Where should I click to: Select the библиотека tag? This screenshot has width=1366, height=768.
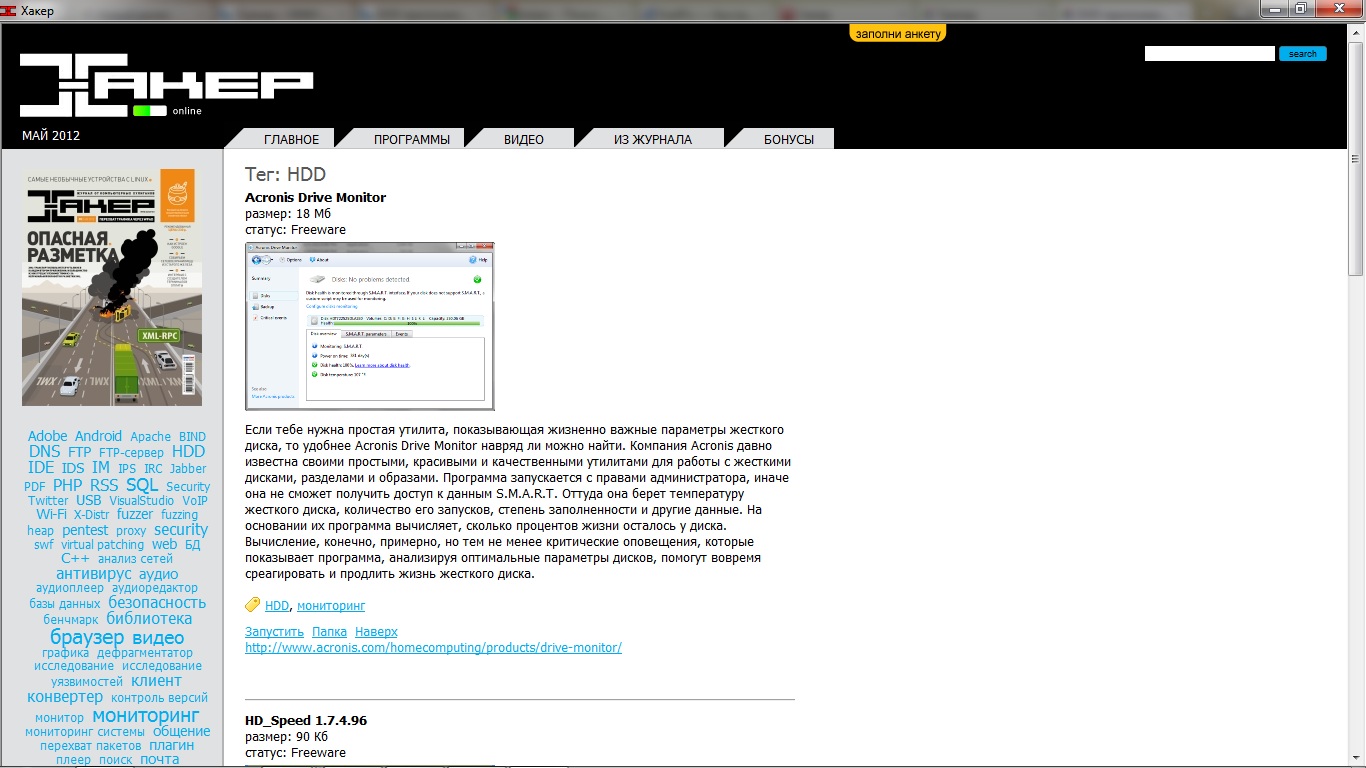click(x=149, y=619)
